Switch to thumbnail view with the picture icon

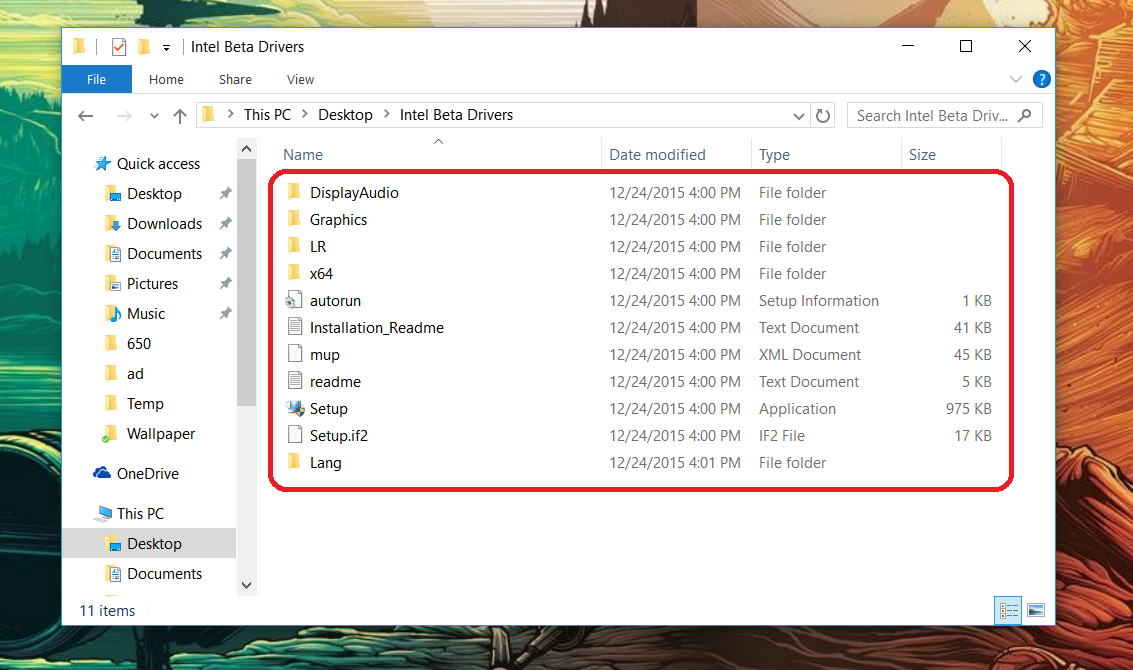point(1035,610)
